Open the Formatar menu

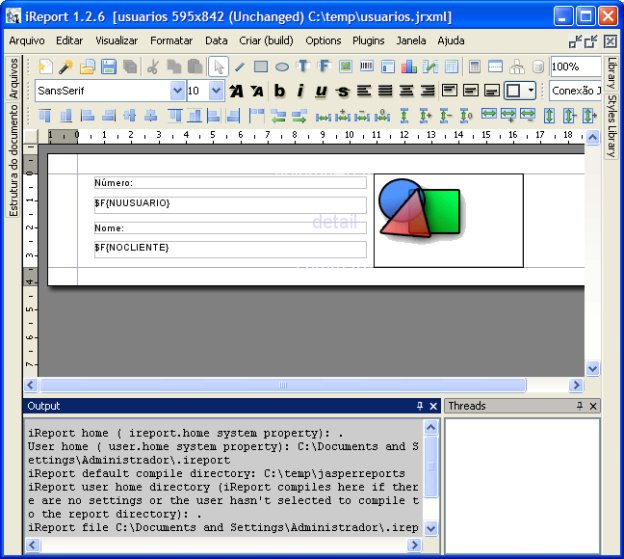click(171, 41)
